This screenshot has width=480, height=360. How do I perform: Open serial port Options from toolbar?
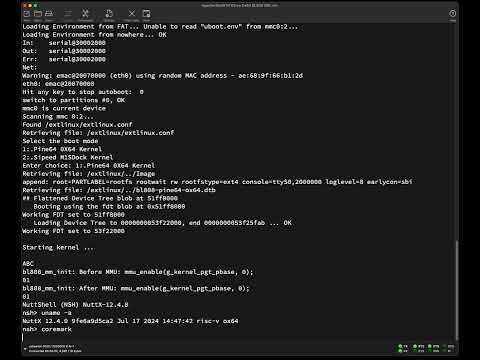(x=109, y=14)
